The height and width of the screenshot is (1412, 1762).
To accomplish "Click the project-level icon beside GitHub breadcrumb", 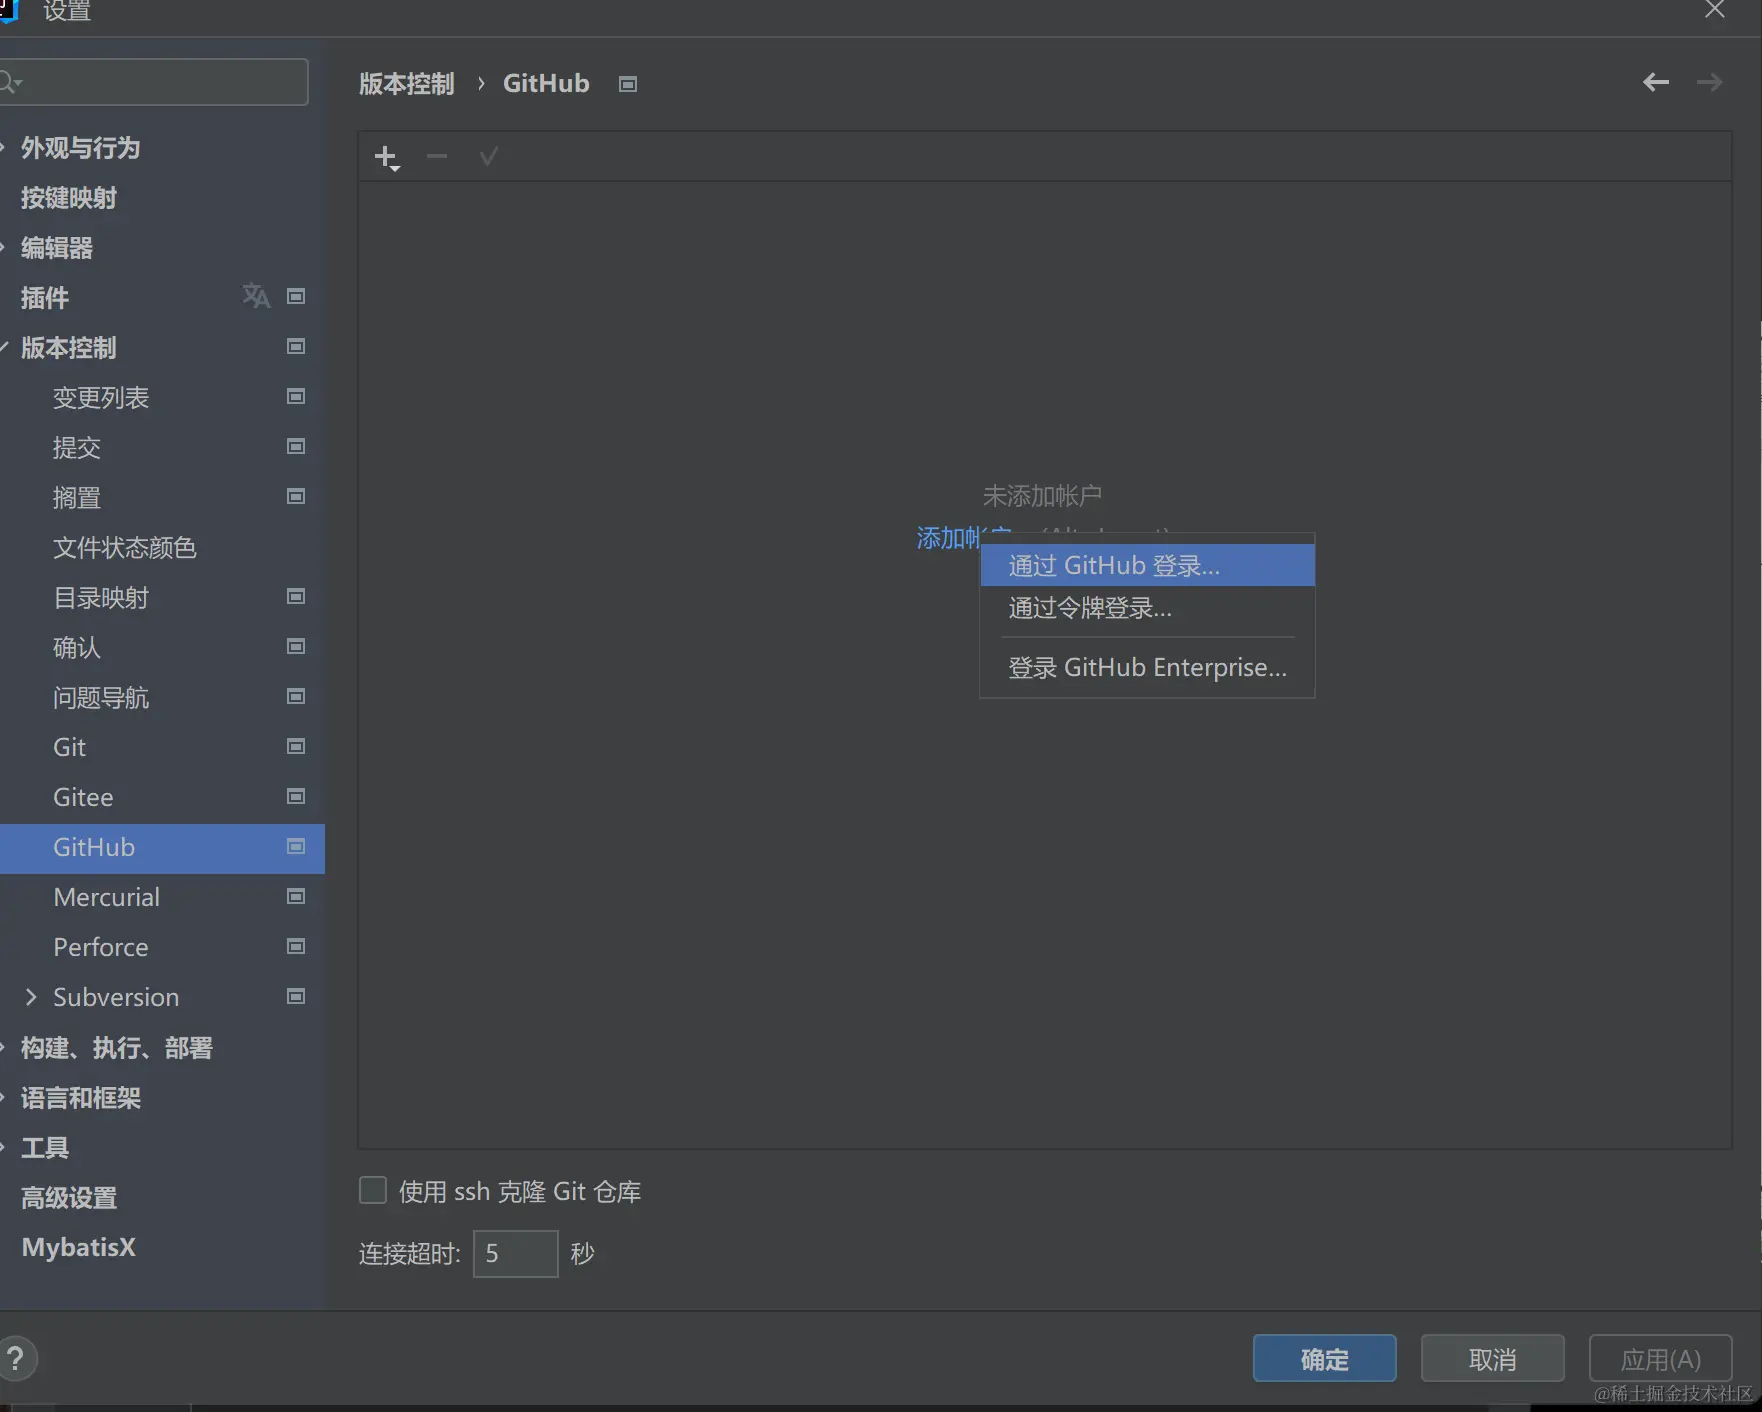I will [628, 84].
